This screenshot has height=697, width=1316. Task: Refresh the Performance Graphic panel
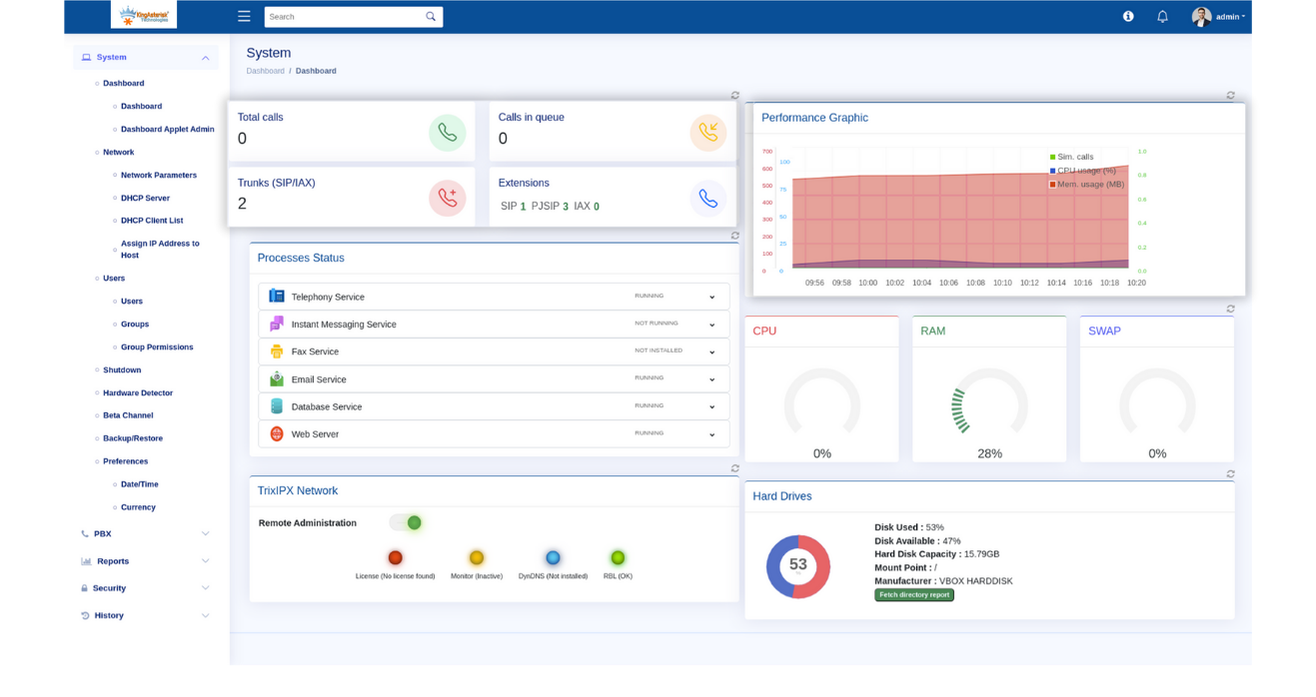pyautogui.click(x=1230, y=96)
